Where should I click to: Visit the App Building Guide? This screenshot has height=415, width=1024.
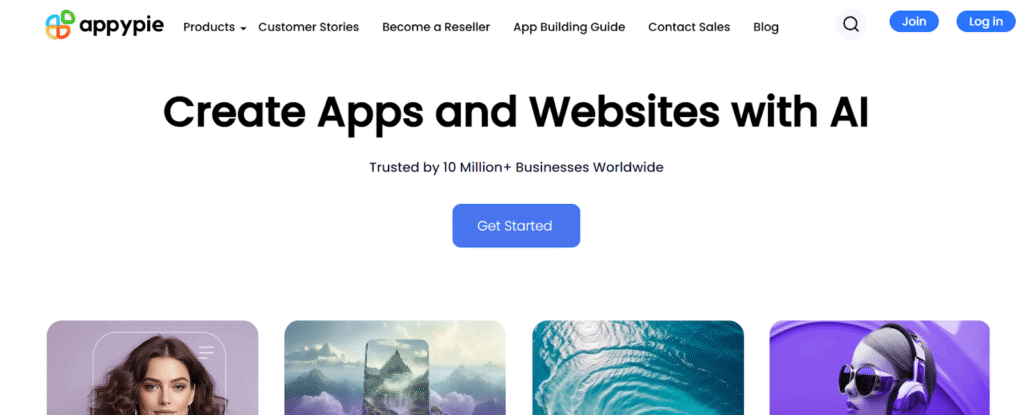point(569,27)
